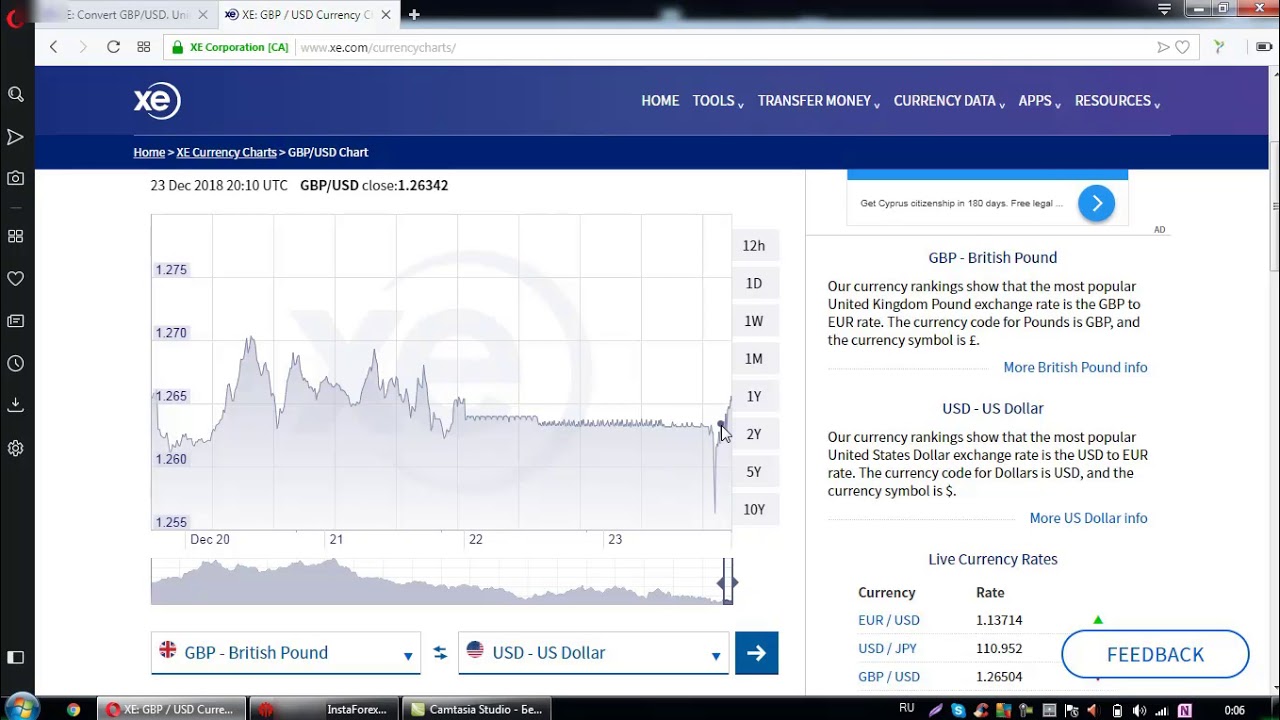Open Windows Start button
The height and width of the screenshot is (720, 1280).
20,708
